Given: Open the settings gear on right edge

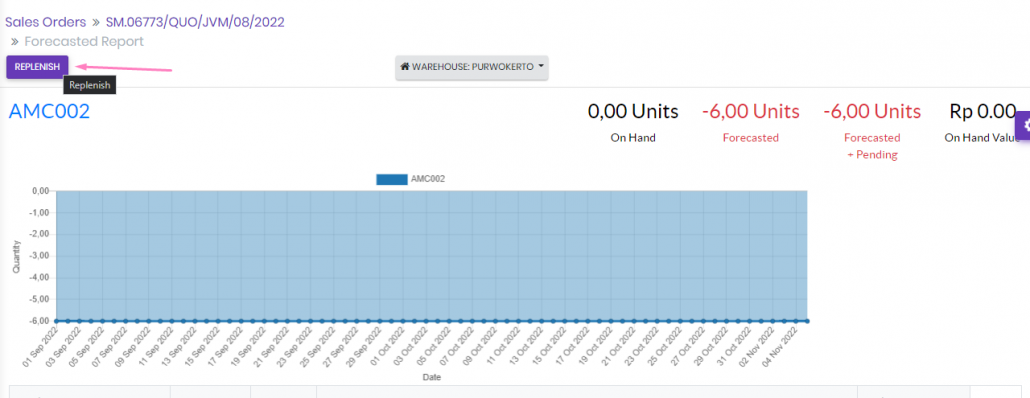Looking at the screenshot, I should [1023, 125].
